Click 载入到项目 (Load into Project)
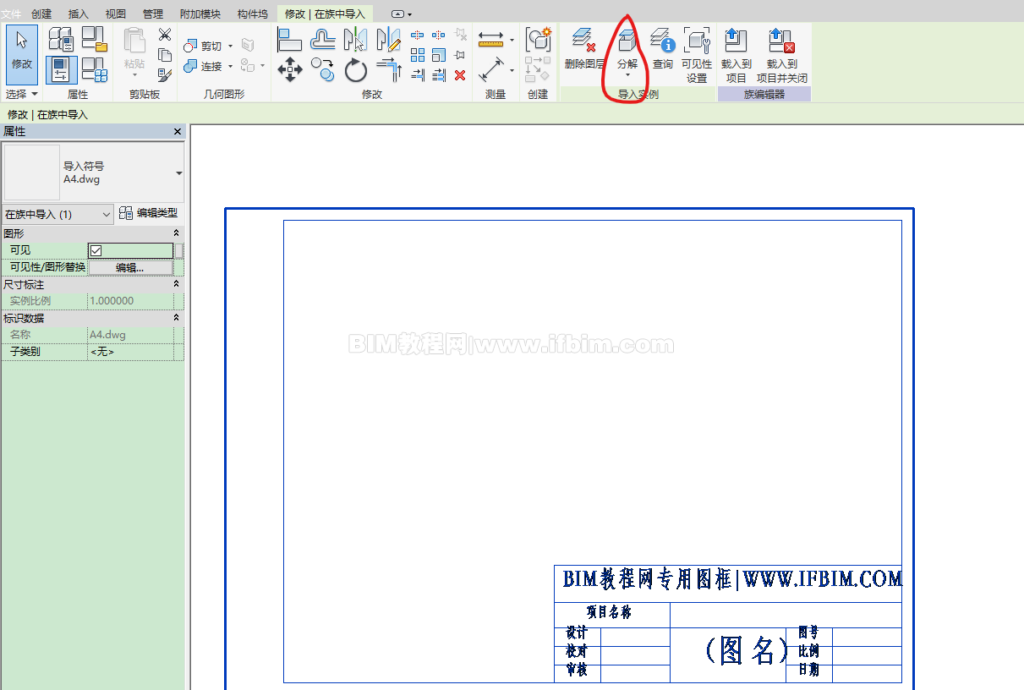Viewport: 1024px width, 690px height. 736,55
